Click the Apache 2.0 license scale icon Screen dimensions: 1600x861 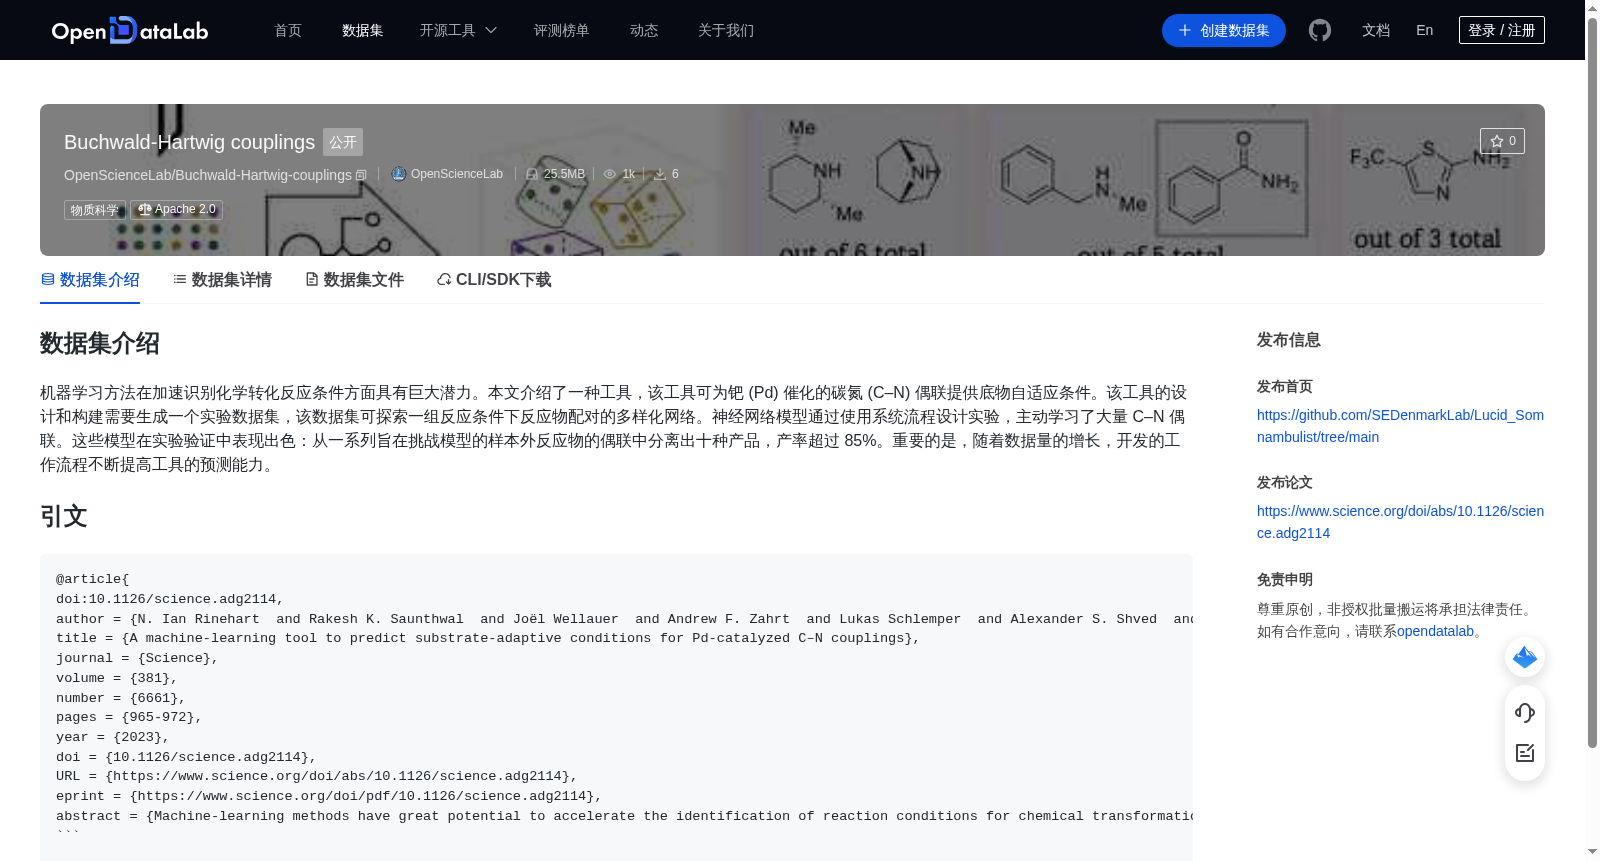coord(145,210)
